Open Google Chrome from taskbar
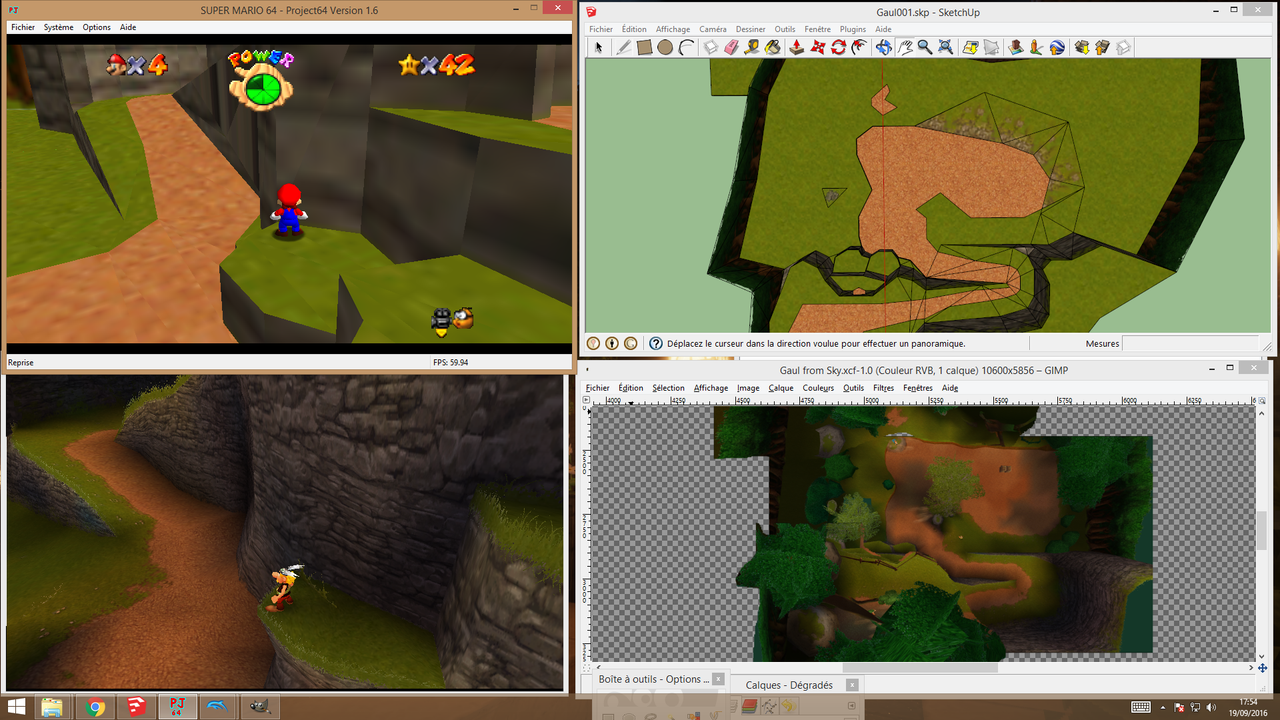 click(95, 707)
